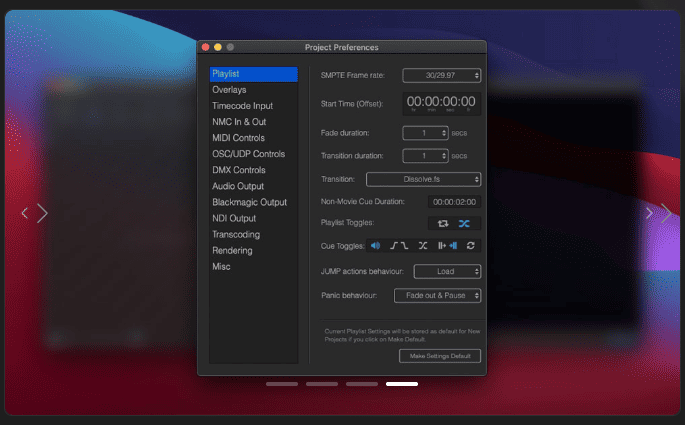Click Make Settings Default button
This screenshot has height=425, width=685.
pyautogui.click(x=440, y=356)
